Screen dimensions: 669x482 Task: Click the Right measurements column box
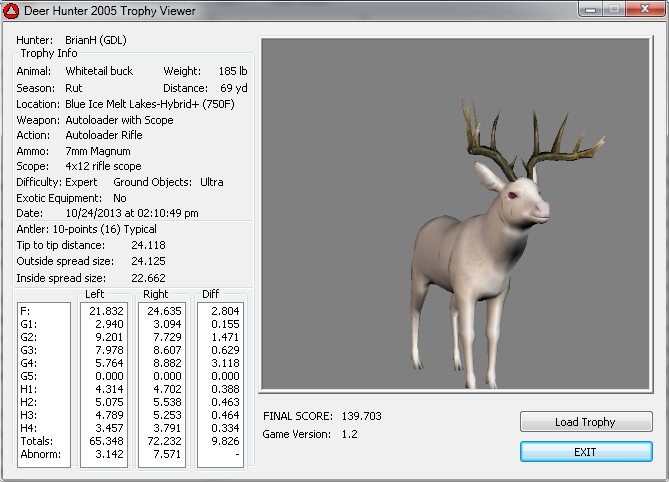point(159,385)
